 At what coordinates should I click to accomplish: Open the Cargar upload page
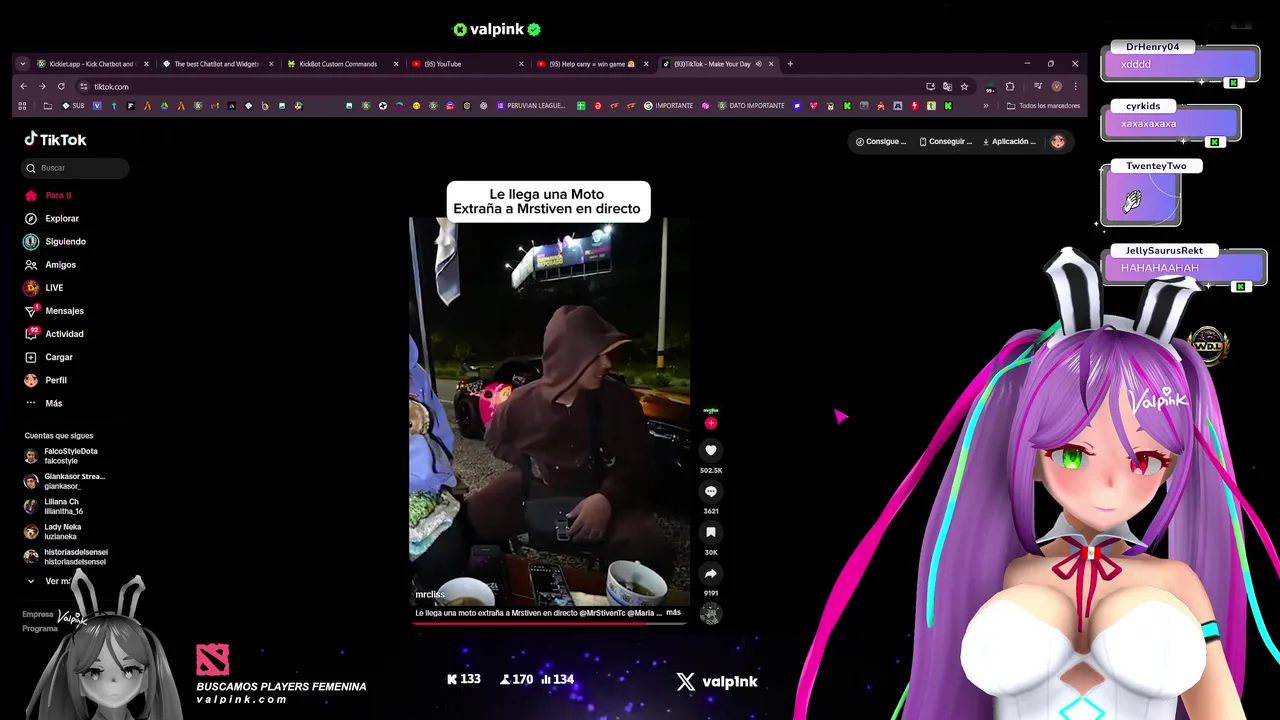pyautogui.click(x=49, y=356)
